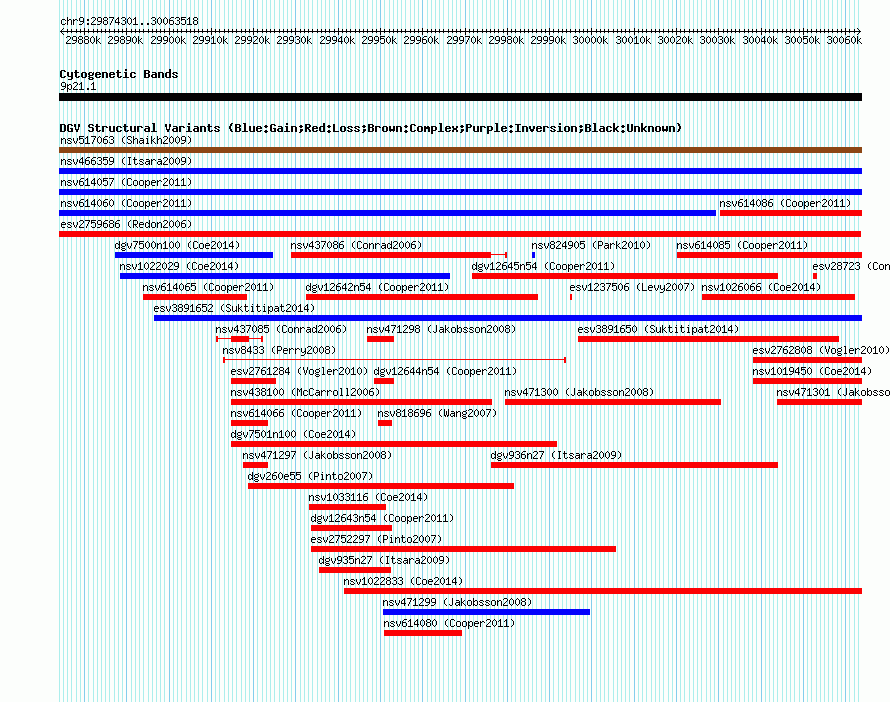
Task: Click nsv8433 (Perry2008) label
Action: pyautogui.click(x=279, y=350)
